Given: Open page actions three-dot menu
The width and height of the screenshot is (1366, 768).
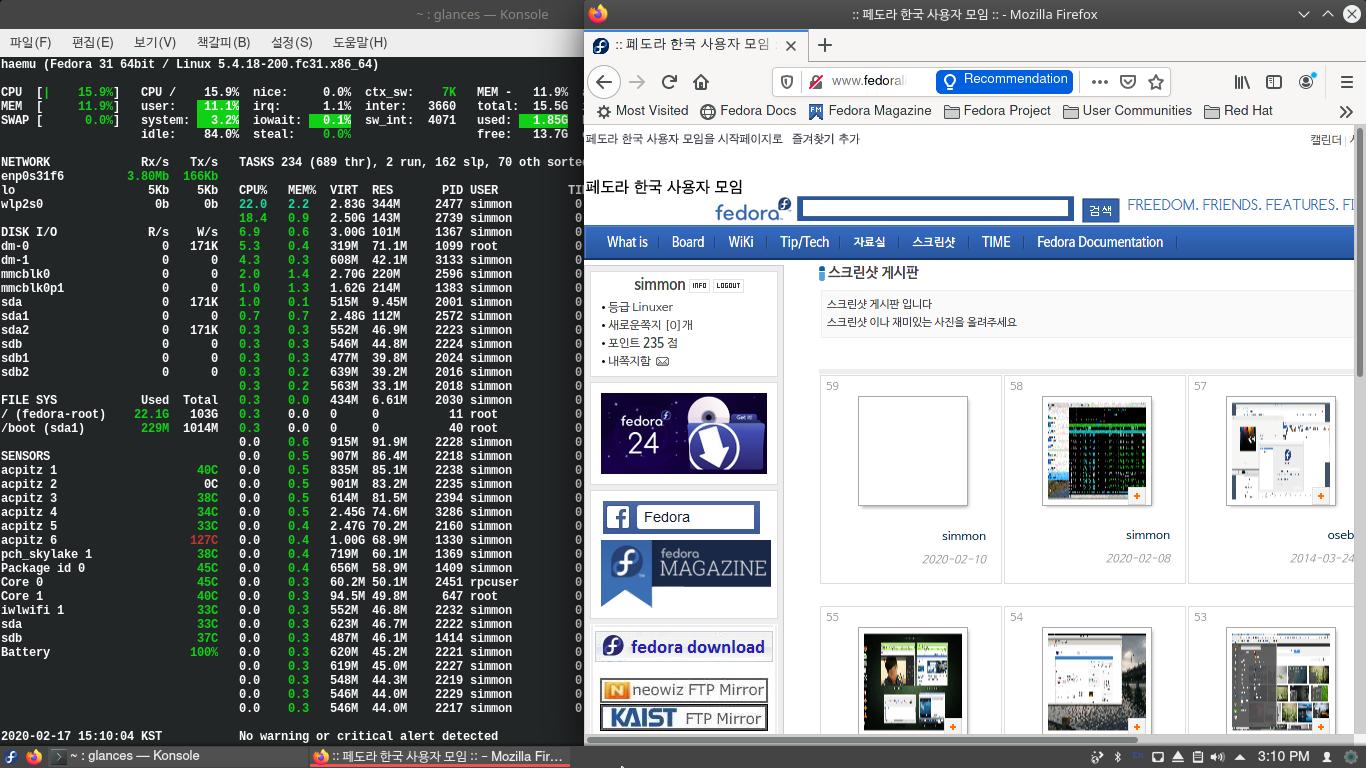Looking at the screenshot, I should coord(1099,82).
